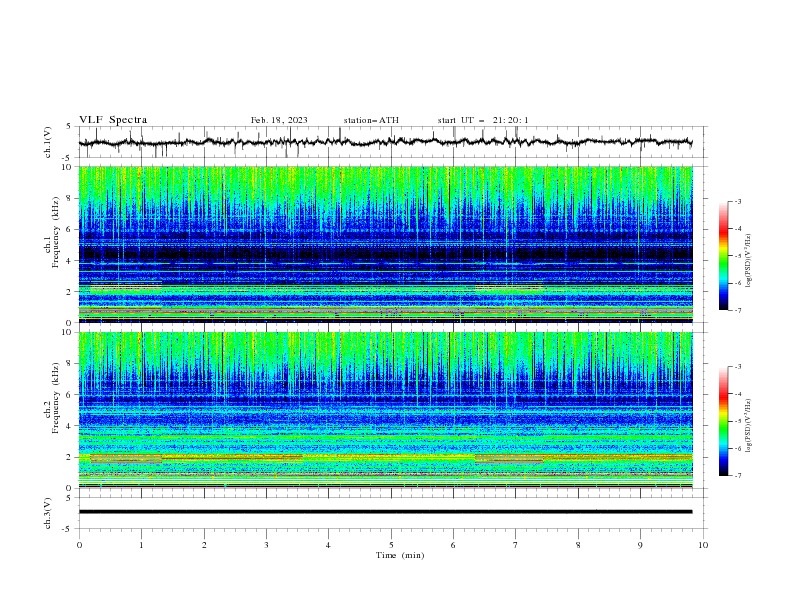792x612 pixels.
Task: Click the ch.3 flat black waveform trace
Action: 385,512
